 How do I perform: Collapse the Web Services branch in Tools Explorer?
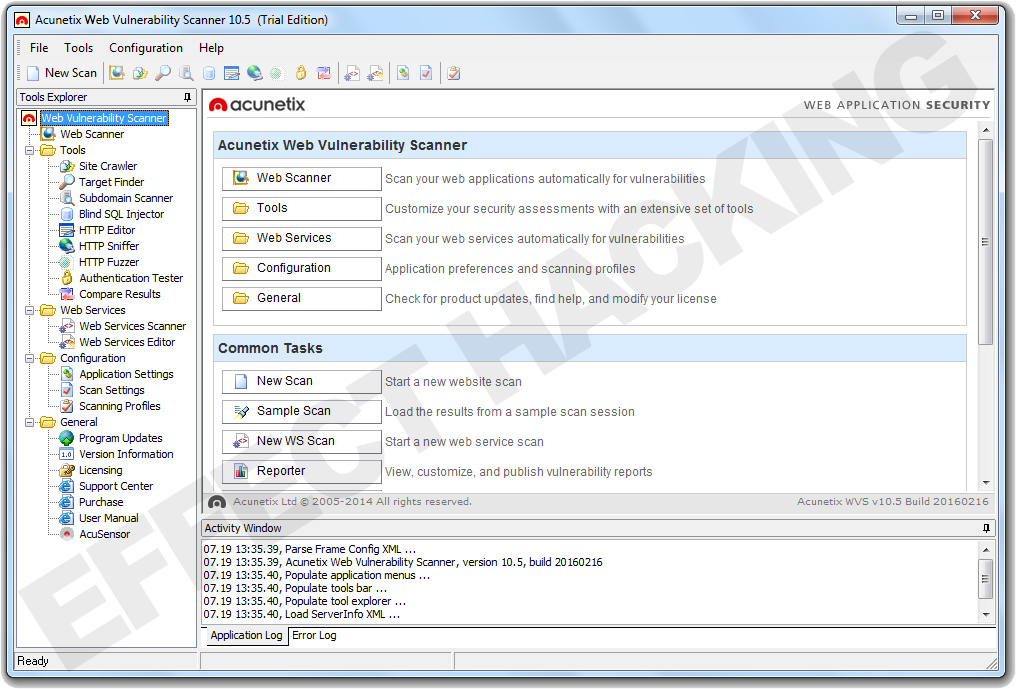pos(29,310)
